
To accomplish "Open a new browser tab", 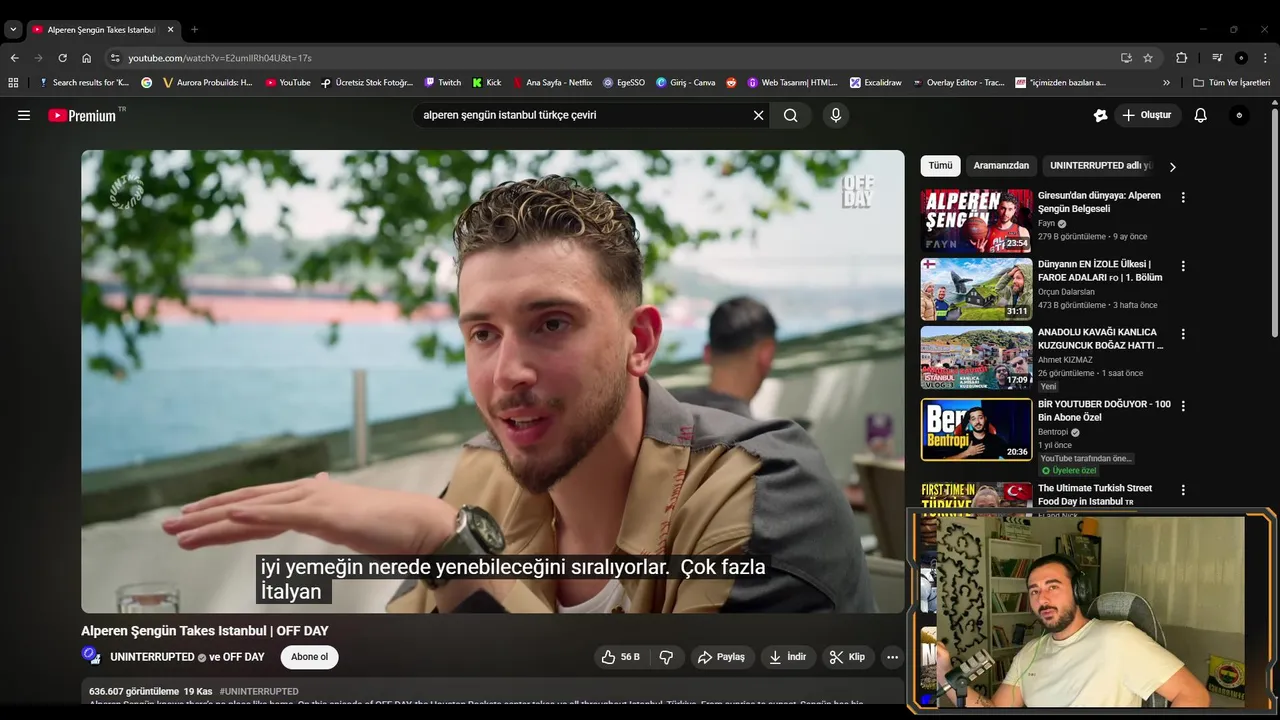I will click(194, 30).
